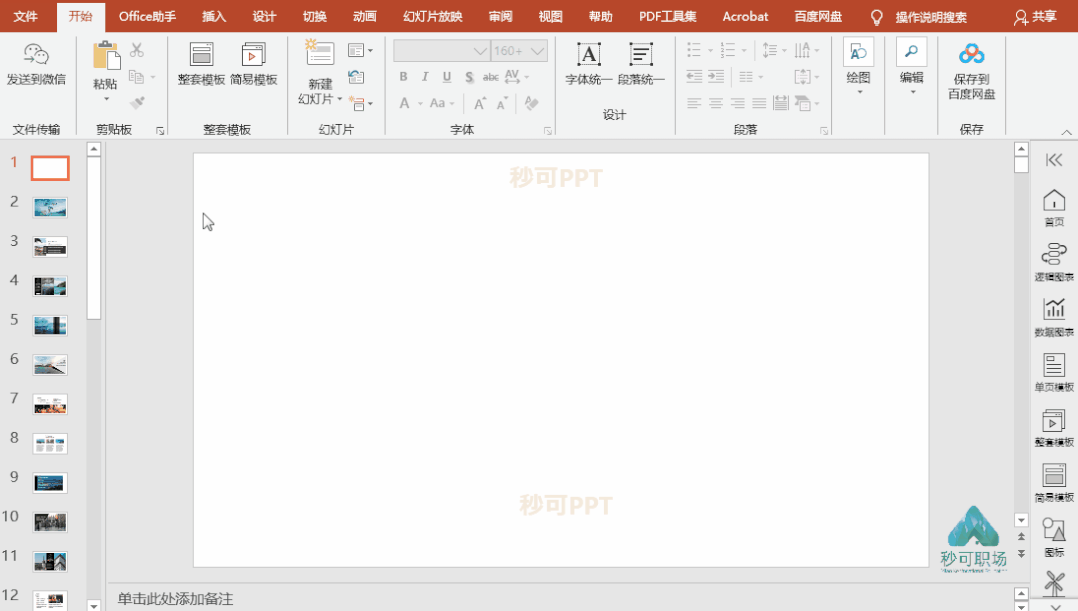The width and height of the screenshot is (1078, 611).
Task: Open the slide Layout dropdown
Action: pos(360,50)
